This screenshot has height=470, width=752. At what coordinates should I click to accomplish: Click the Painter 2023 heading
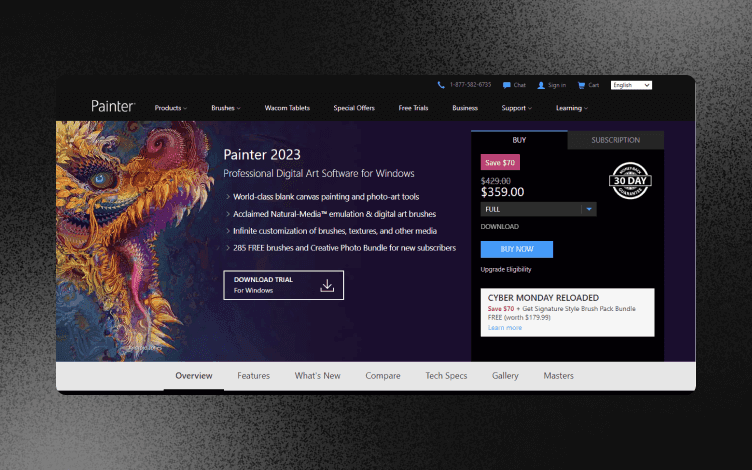pyautogui.click(x=262, y=154)
